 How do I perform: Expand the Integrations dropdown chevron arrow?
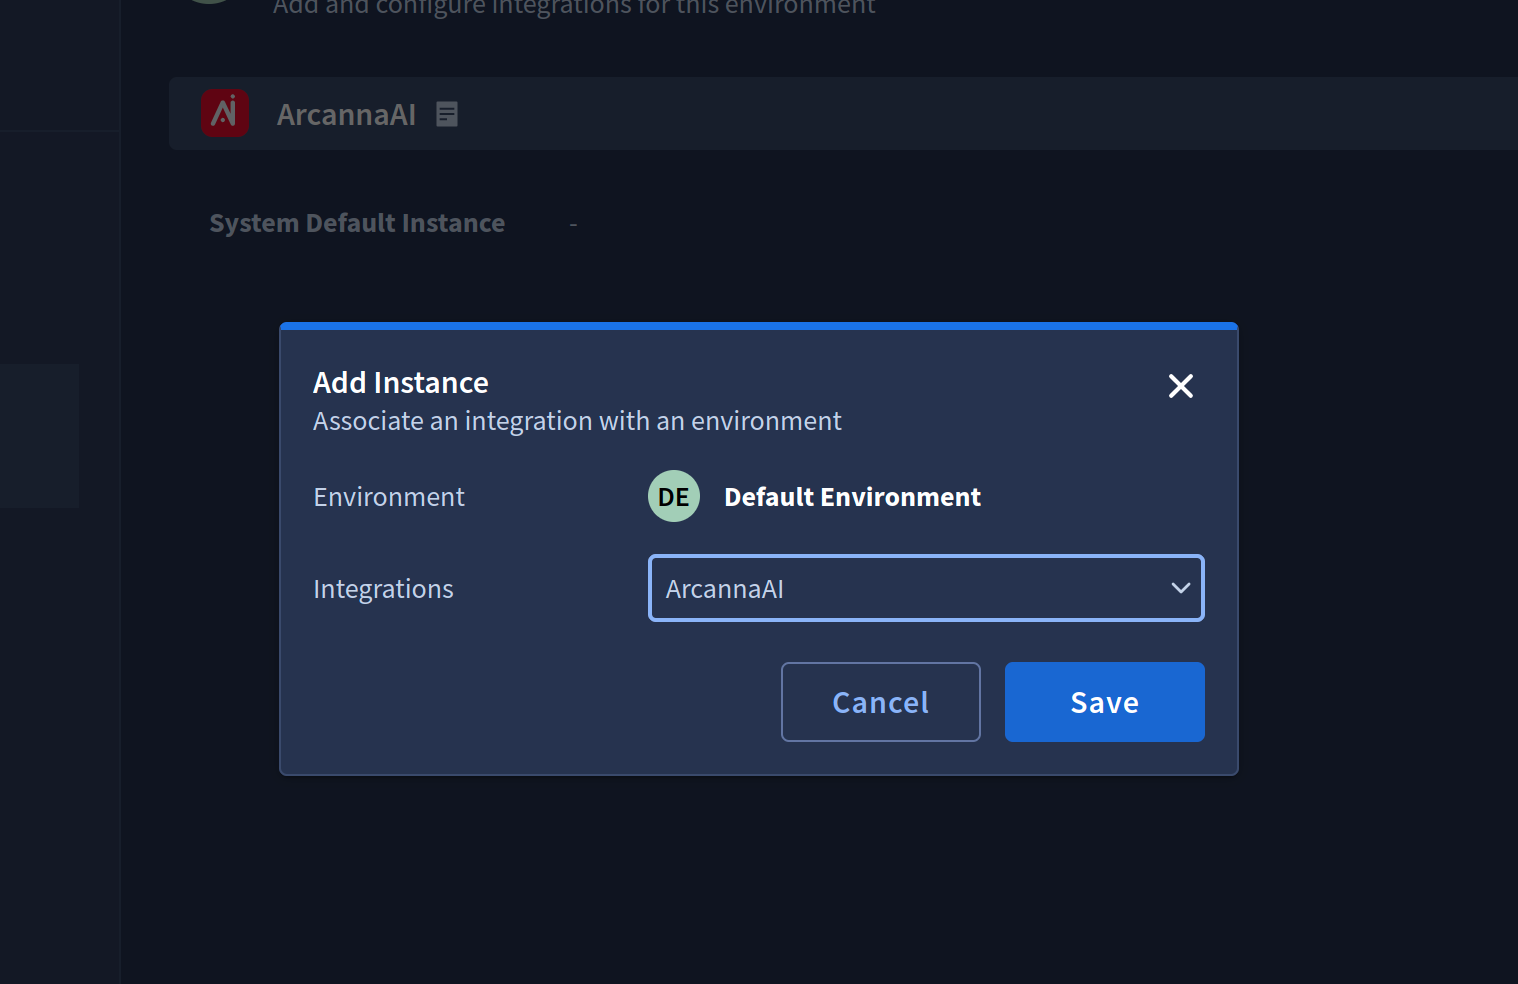(1181, 588)
